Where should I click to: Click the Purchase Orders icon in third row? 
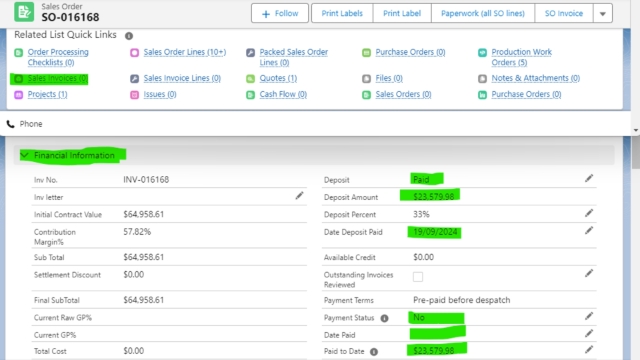click(482, 95)
